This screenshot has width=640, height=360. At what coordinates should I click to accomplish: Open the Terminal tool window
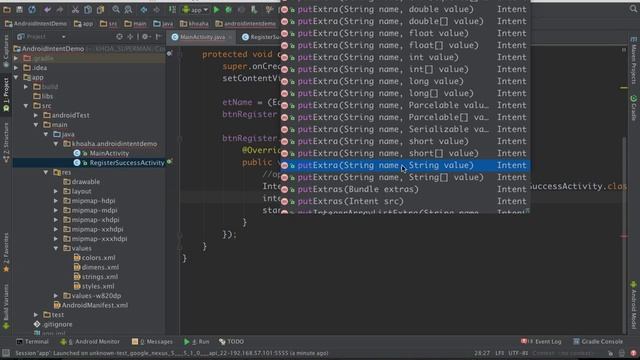pos(33,341)
